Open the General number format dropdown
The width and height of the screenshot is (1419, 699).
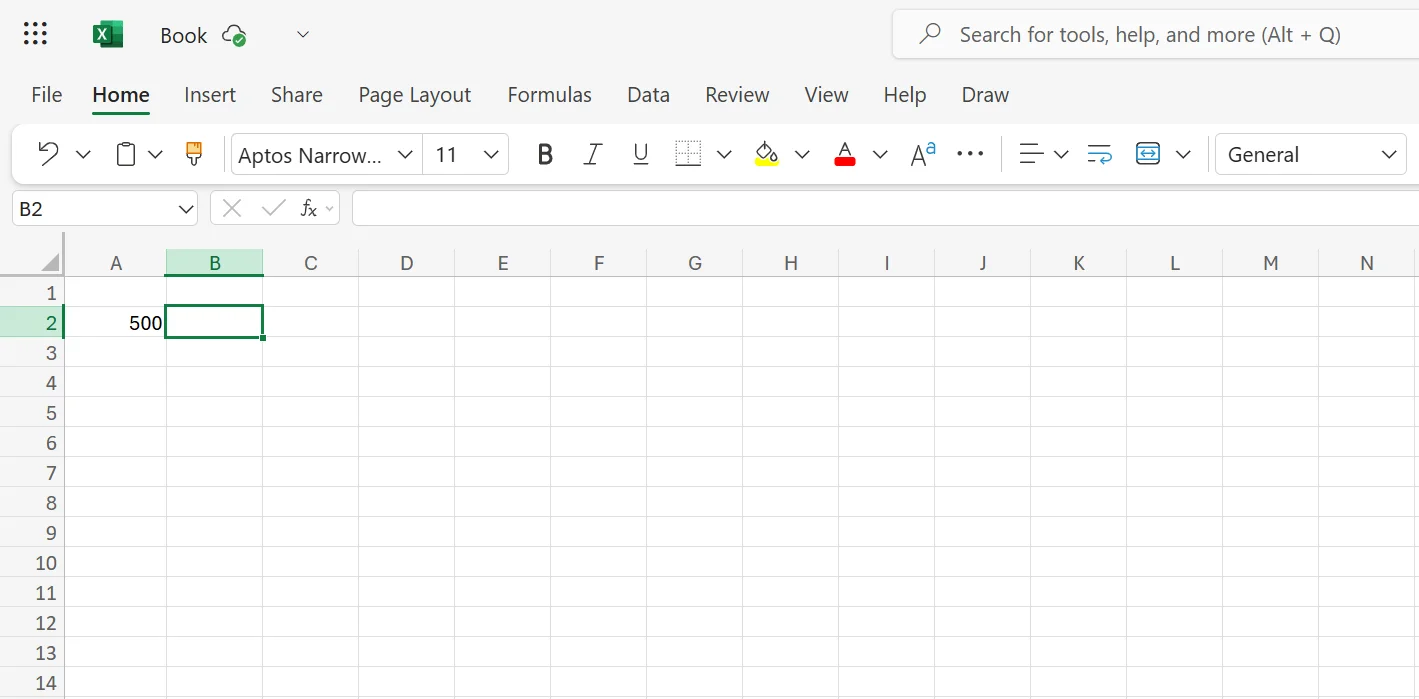coord(1389,154)
